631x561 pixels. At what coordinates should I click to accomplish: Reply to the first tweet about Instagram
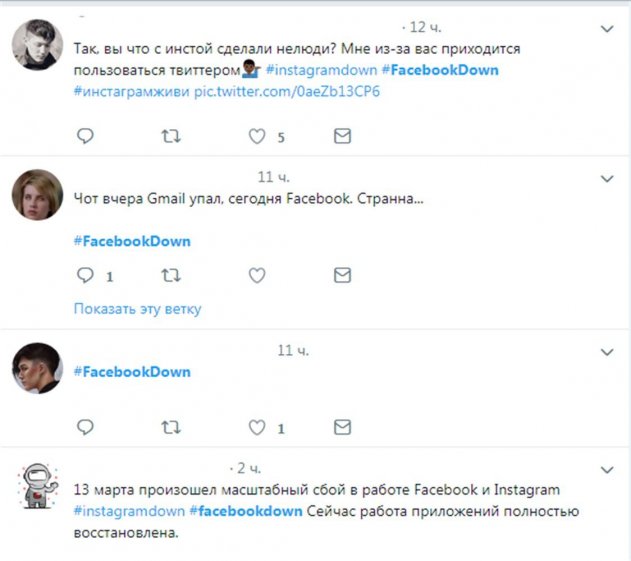86,136
